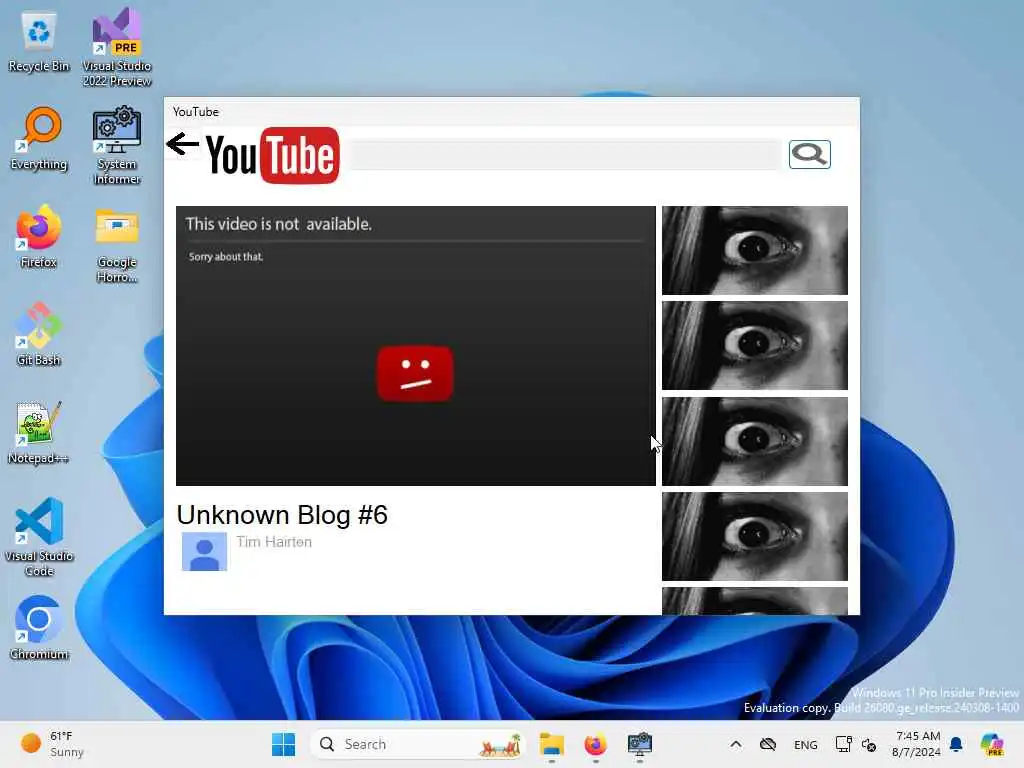Select the fourth eye thumbnail in sidebar
The width and height of the screenshot is (1024, 768).
(755, 536)
